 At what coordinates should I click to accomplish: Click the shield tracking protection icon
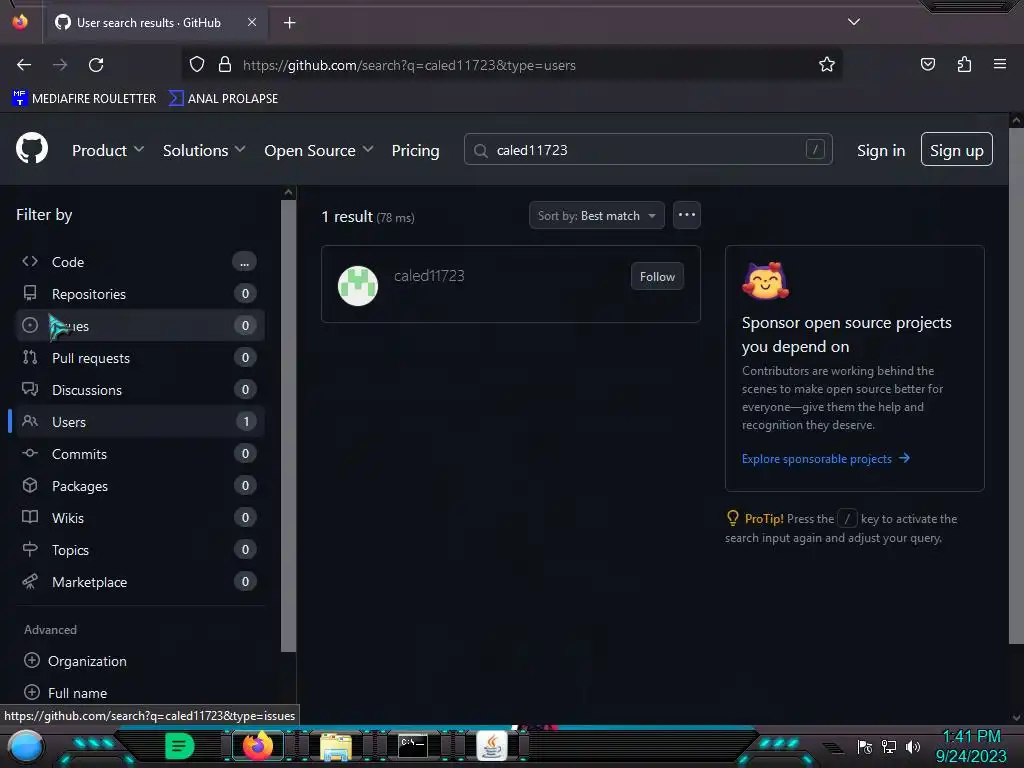click(197, 65)
